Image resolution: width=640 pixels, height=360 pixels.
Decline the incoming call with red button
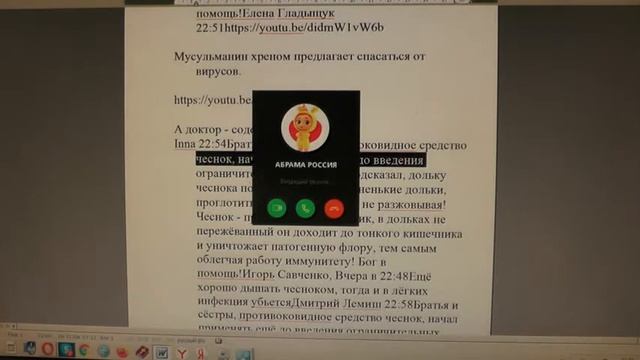click(334, 208)
